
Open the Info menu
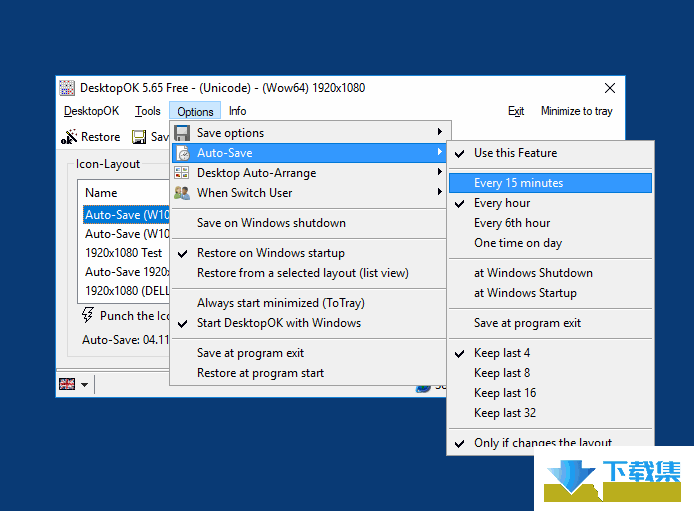pyautogui.click(x=237, y=111)
